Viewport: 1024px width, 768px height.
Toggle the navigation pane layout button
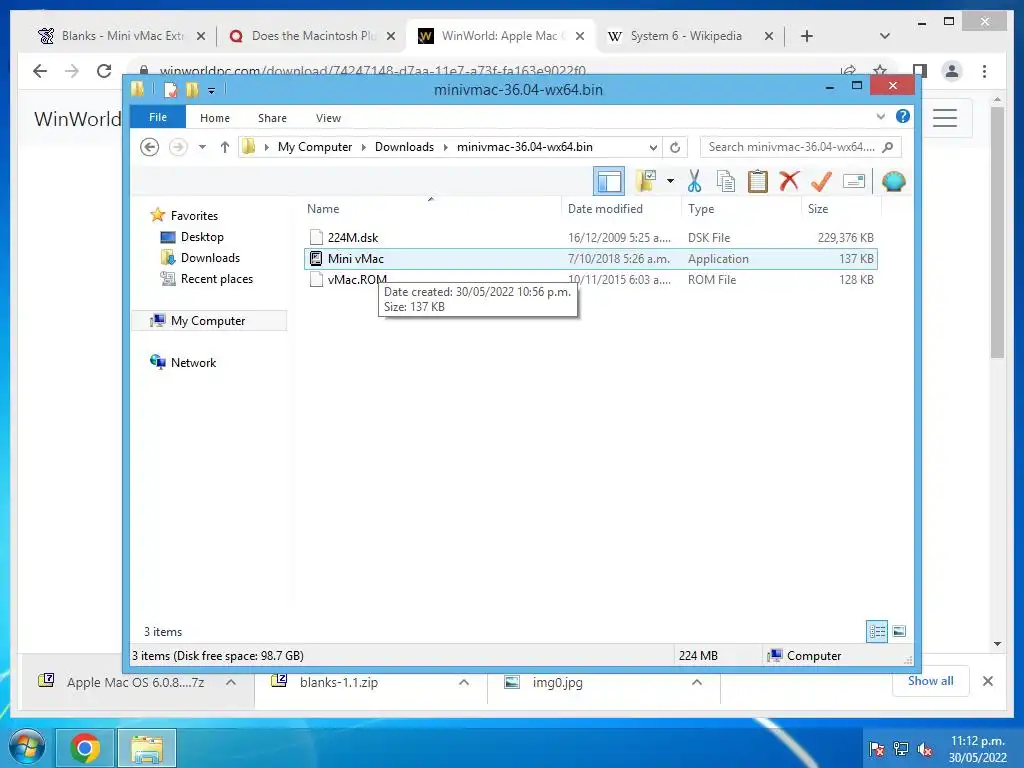609,182
